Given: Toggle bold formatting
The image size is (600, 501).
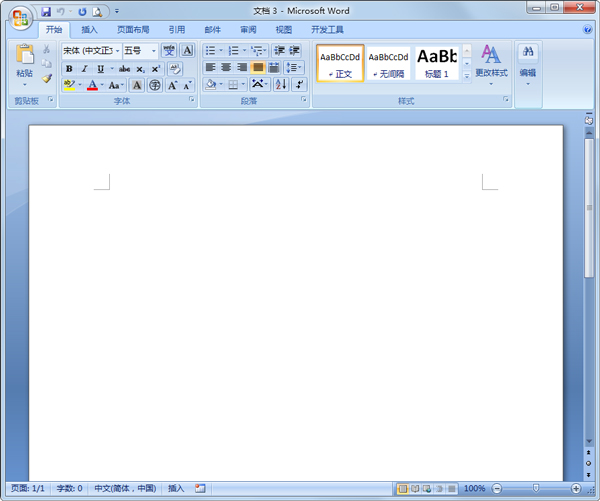Looking at the screenshot, I should [x=69, y=69].
